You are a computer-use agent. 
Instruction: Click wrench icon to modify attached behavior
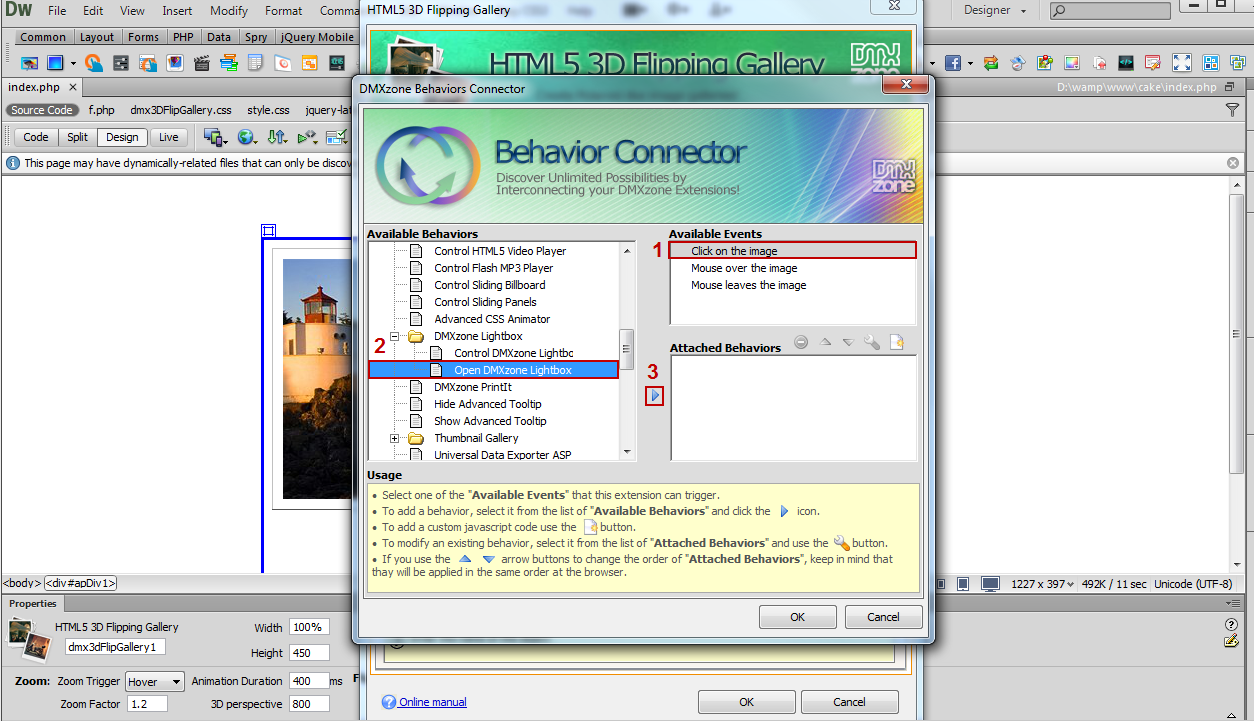pyautogui.click(x=872, y=342)
